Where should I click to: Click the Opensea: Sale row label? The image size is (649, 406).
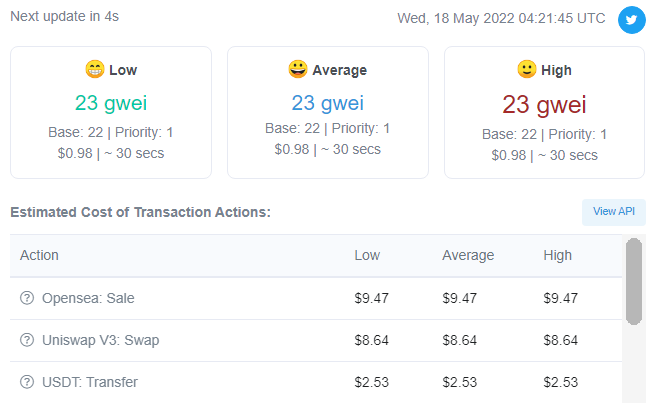[x=88, y=298]
